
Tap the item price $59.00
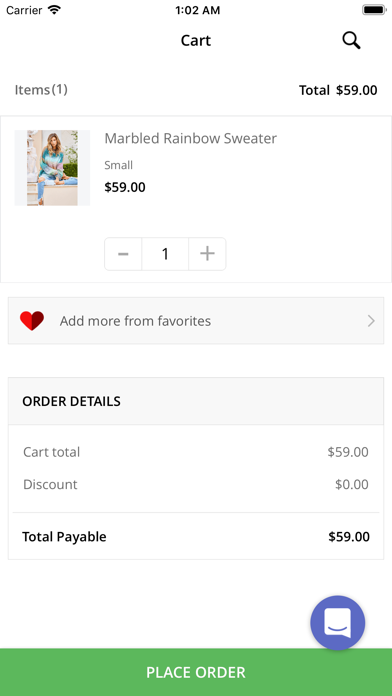pyautogui.click(x=125, y=187)
